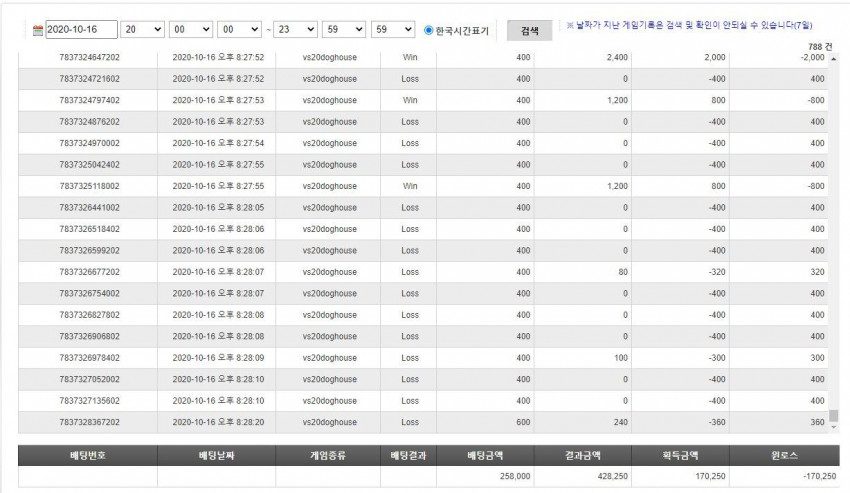Select the 한국시간표기 radio button
This screenshot has width=850, height=493.
[428, 30]
